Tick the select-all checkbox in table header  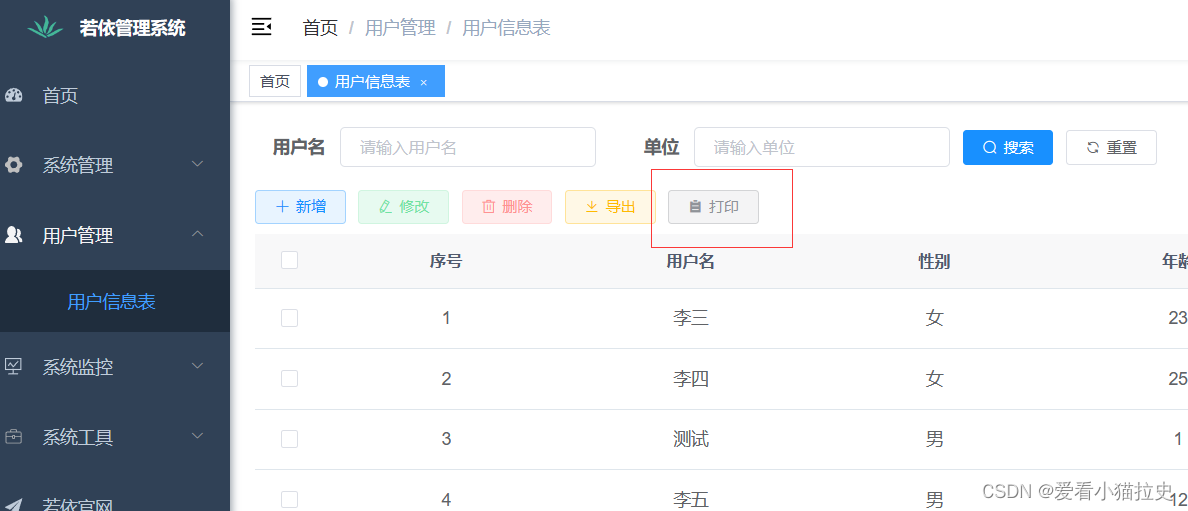289,260
